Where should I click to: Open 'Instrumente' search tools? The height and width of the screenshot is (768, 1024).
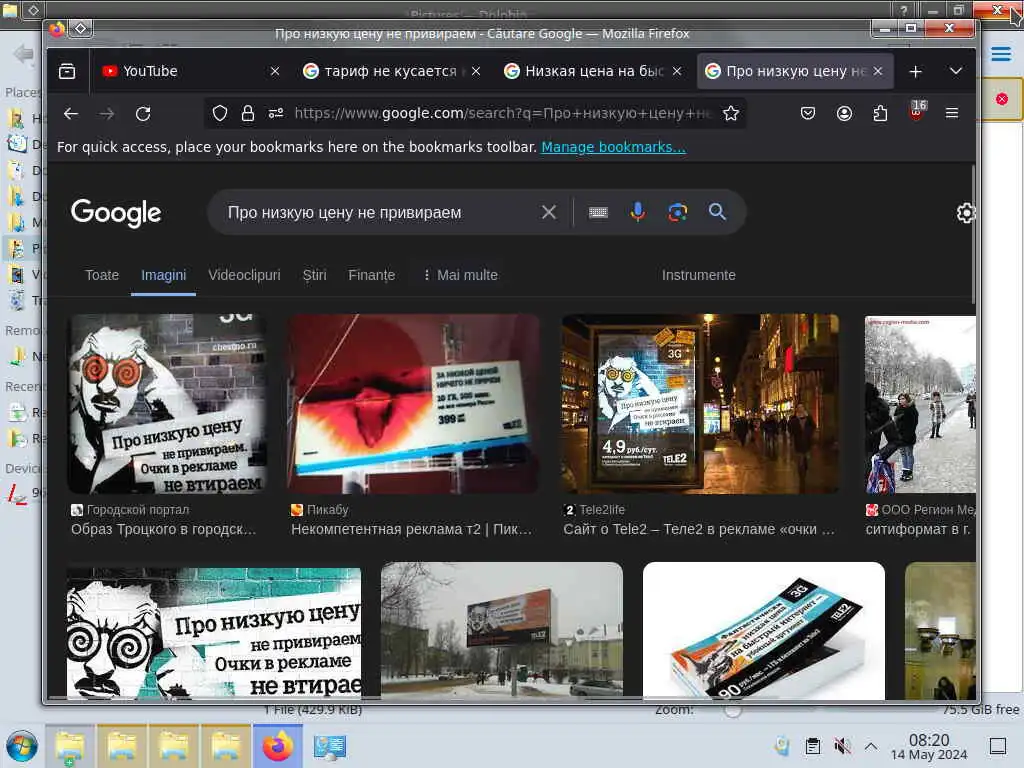point(698,276)
